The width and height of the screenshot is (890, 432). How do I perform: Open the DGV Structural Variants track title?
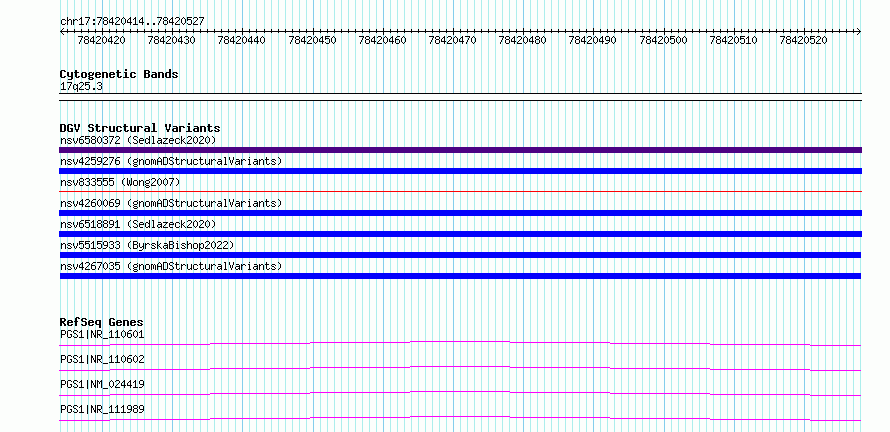(x=140, y=128)
